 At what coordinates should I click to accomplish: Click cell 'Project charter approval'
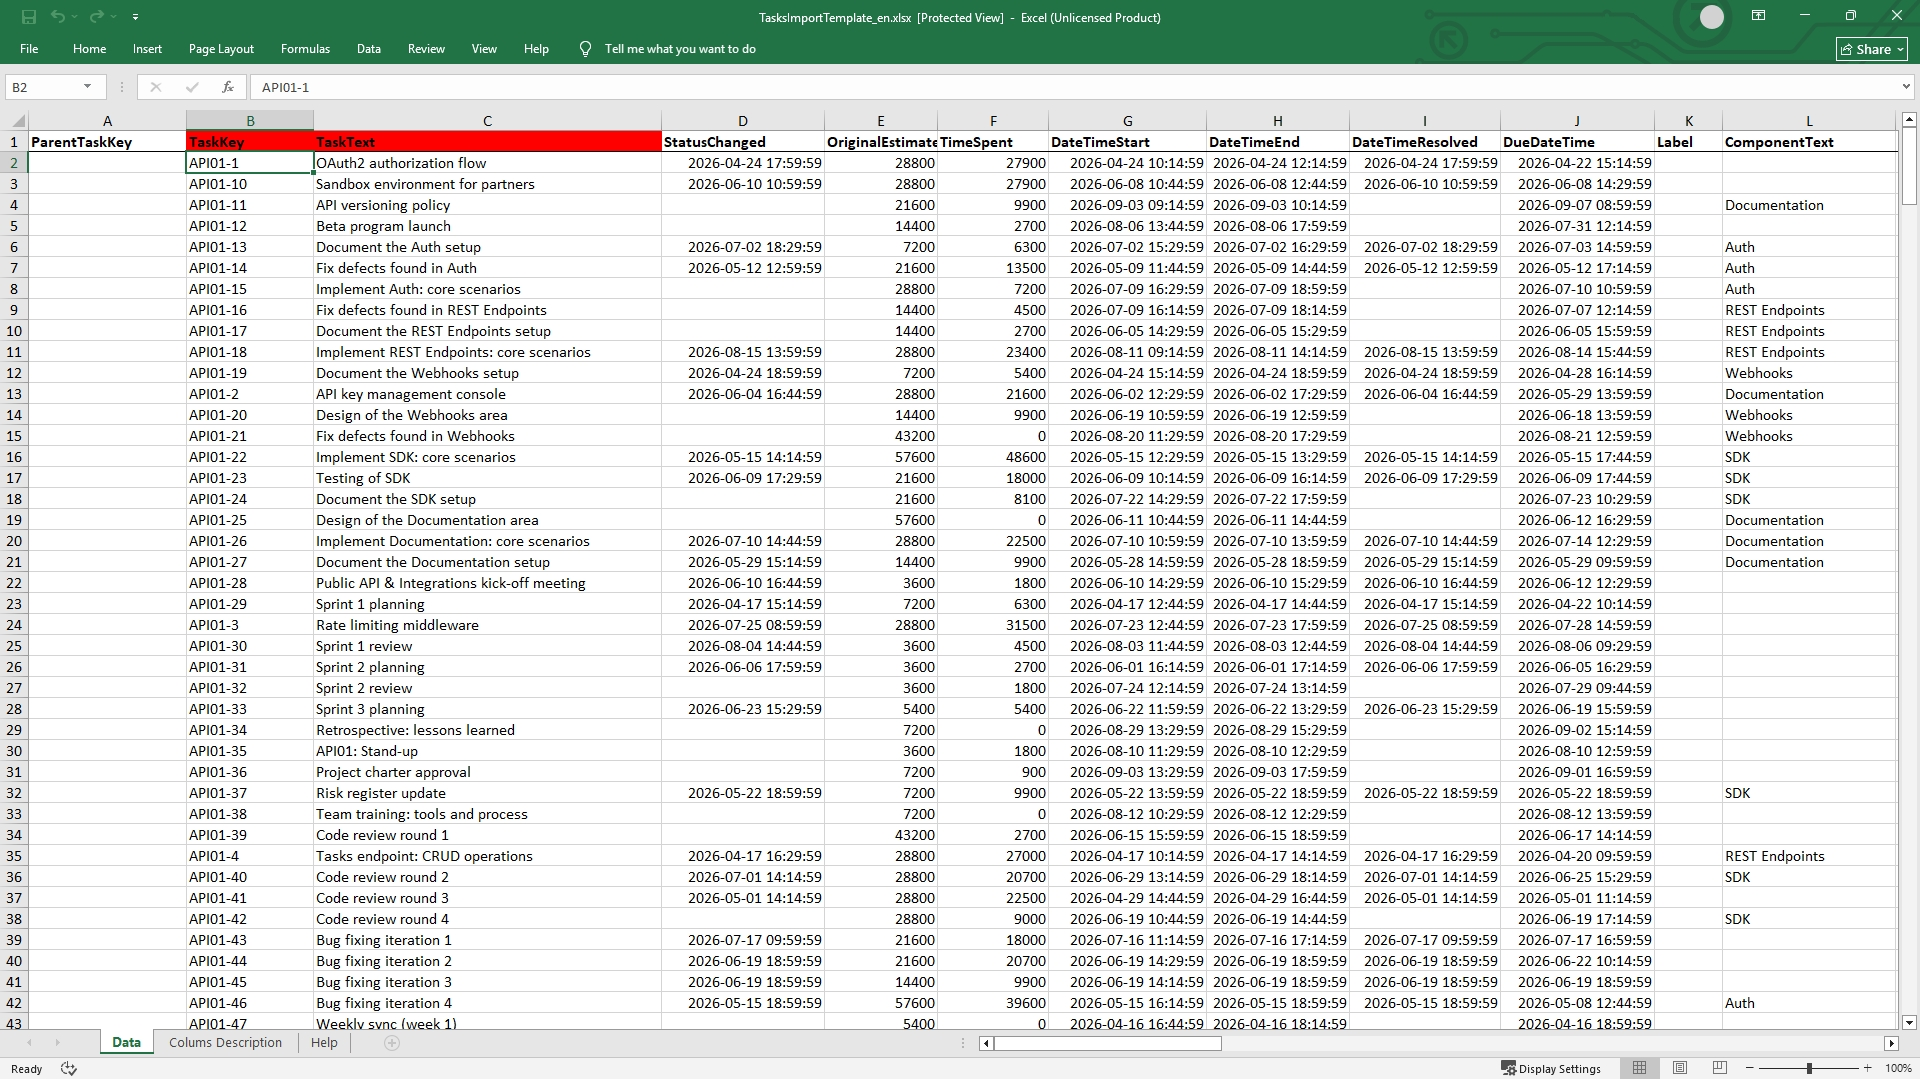coord(487,772)
